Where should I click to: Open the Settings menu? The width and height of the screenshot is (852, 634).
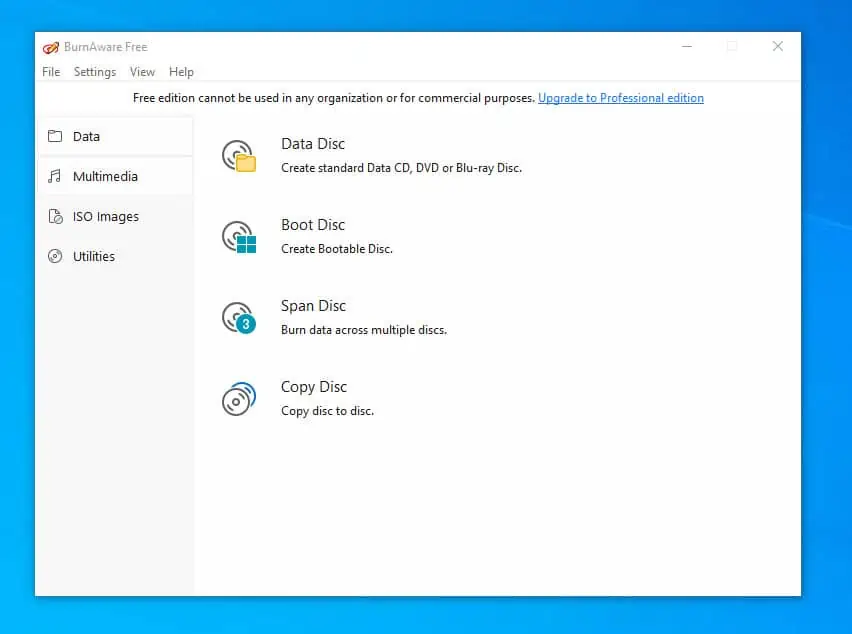click(x=95, y=72)
